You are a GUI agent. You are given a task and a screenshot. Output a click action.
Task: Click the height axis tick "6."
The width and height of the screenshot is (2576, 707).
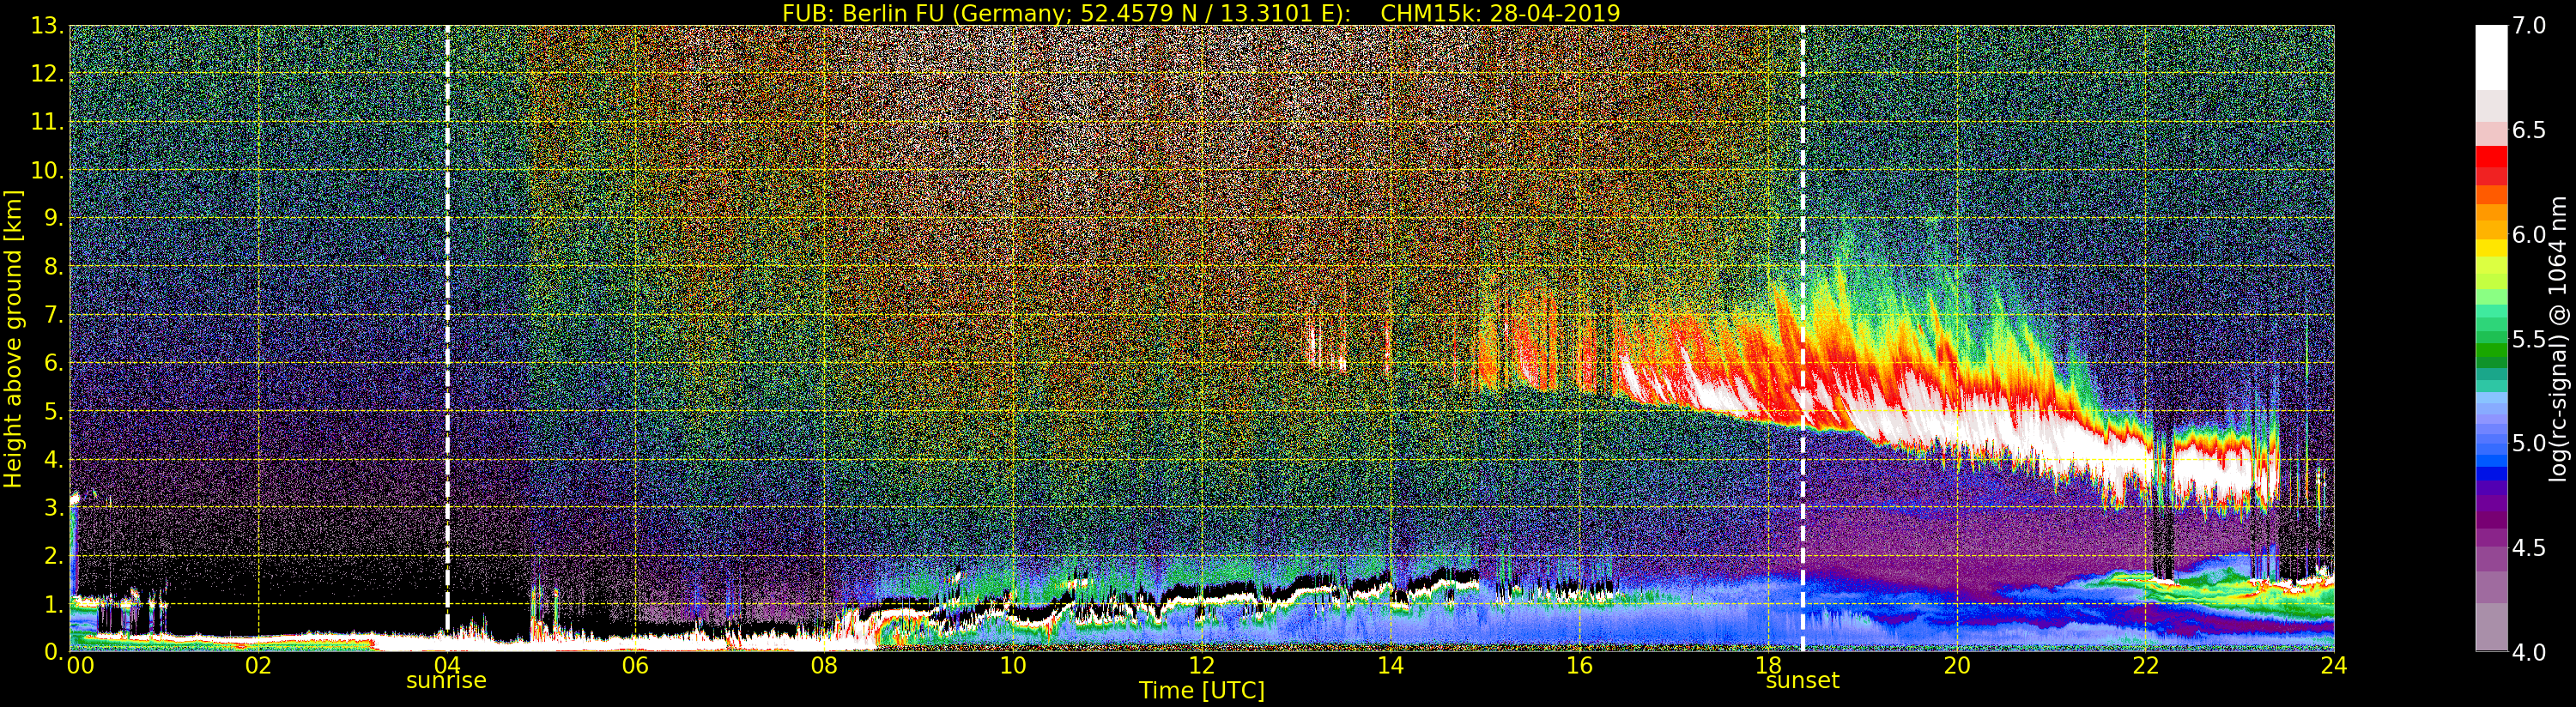click(x=54, y=363)
